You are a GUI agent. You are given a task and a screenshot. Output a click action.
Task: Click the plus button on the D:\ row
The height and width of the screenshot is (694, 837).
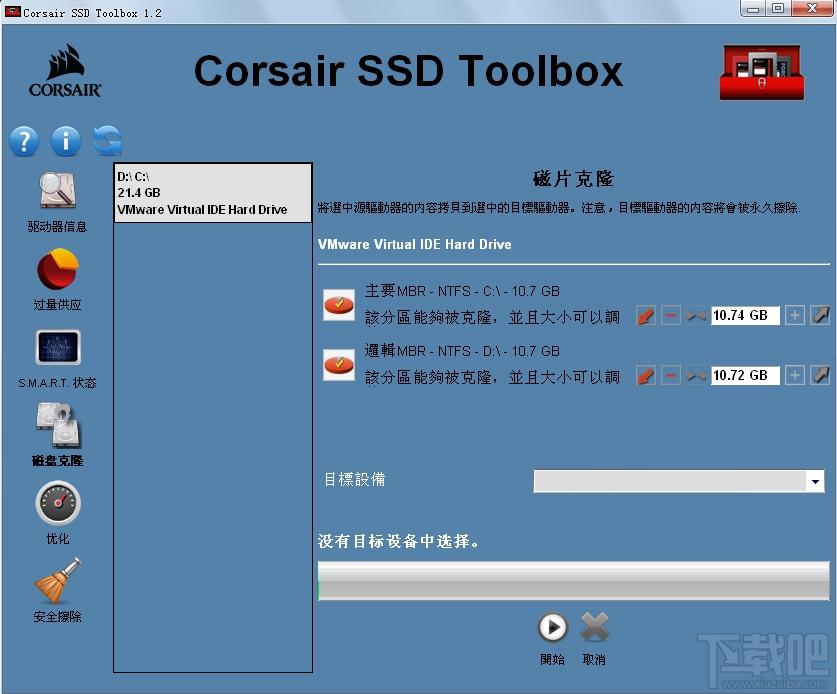click(x=794, y=375)
